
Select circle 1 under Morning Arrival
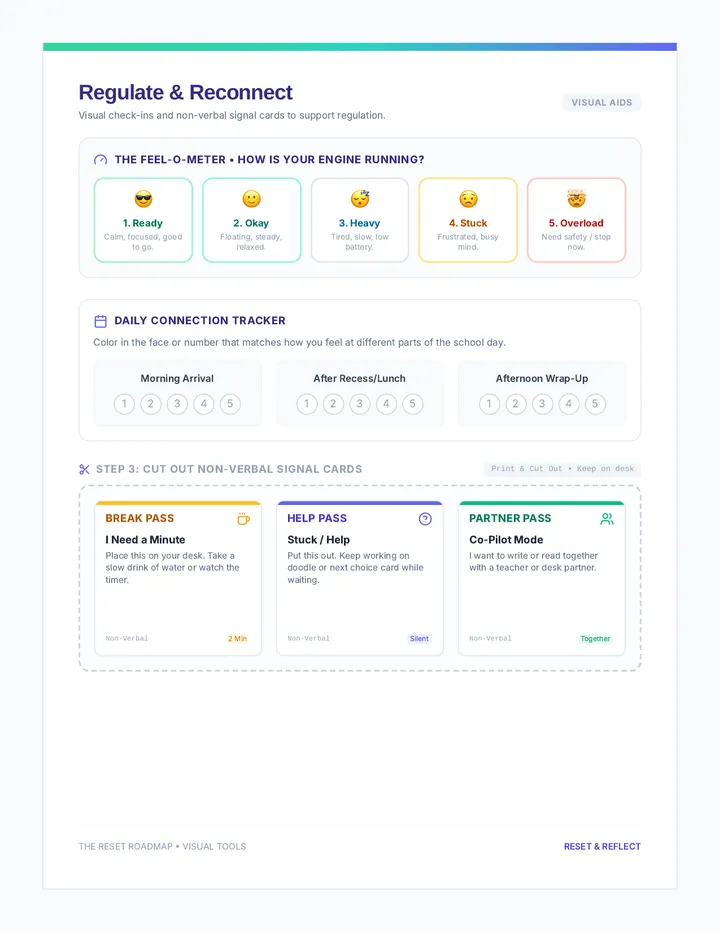(124, 404)
